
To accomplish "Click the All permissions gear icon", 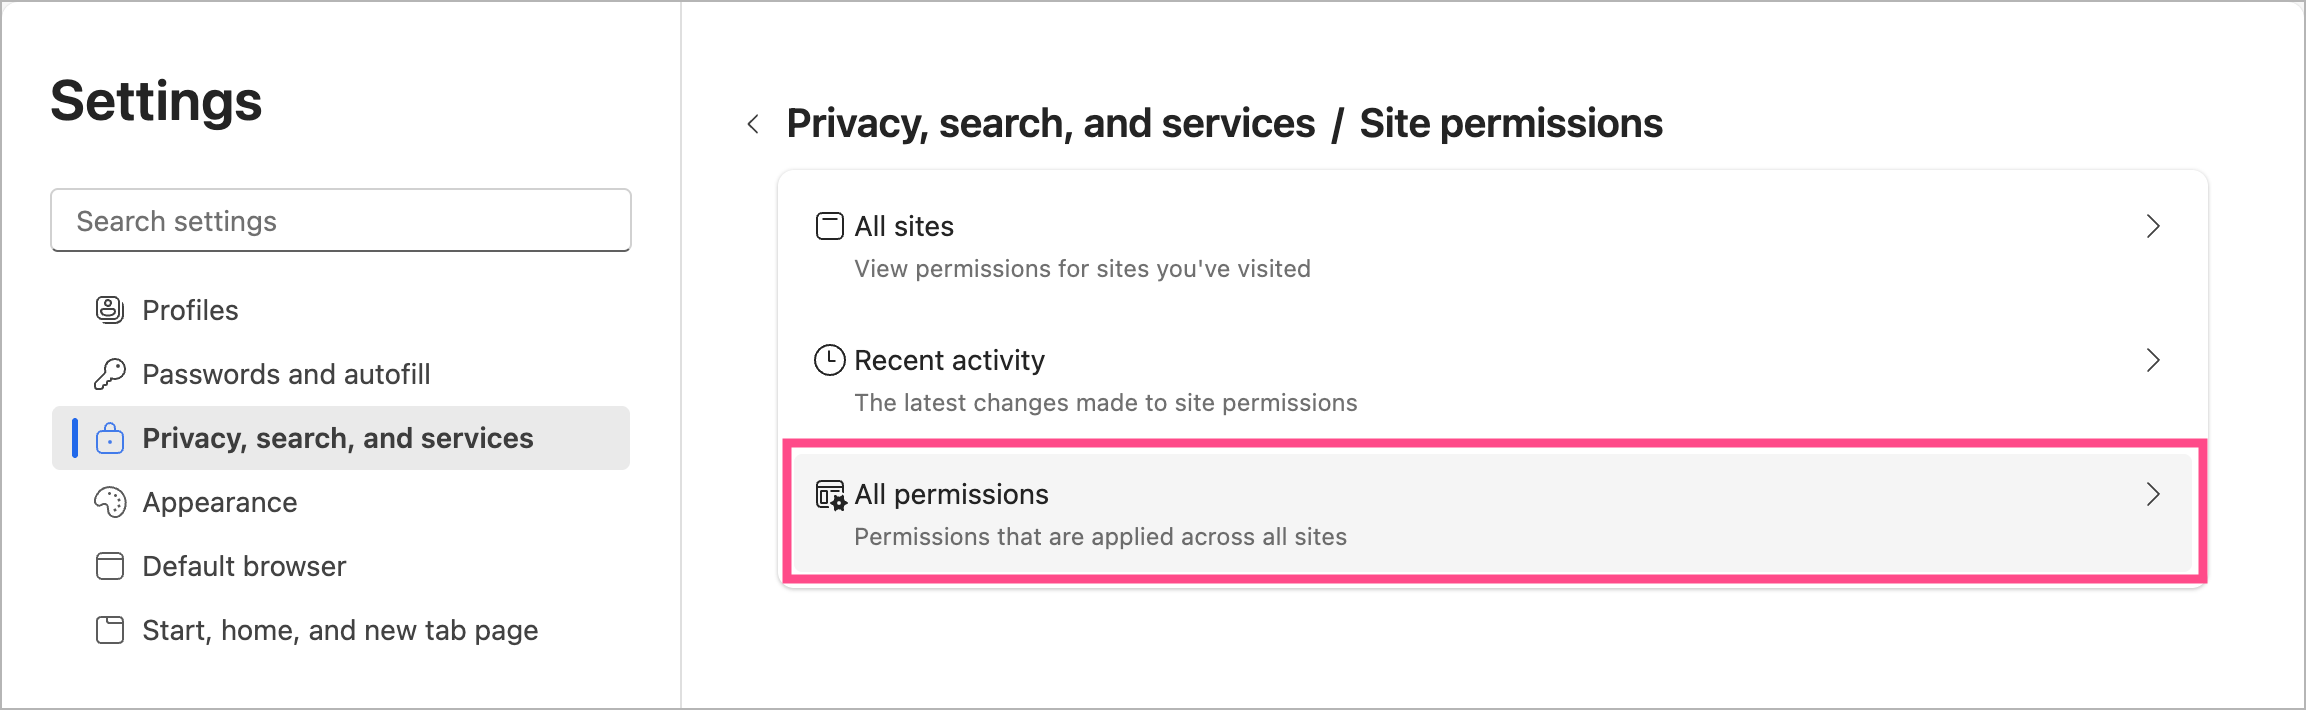I will (831, 495).
